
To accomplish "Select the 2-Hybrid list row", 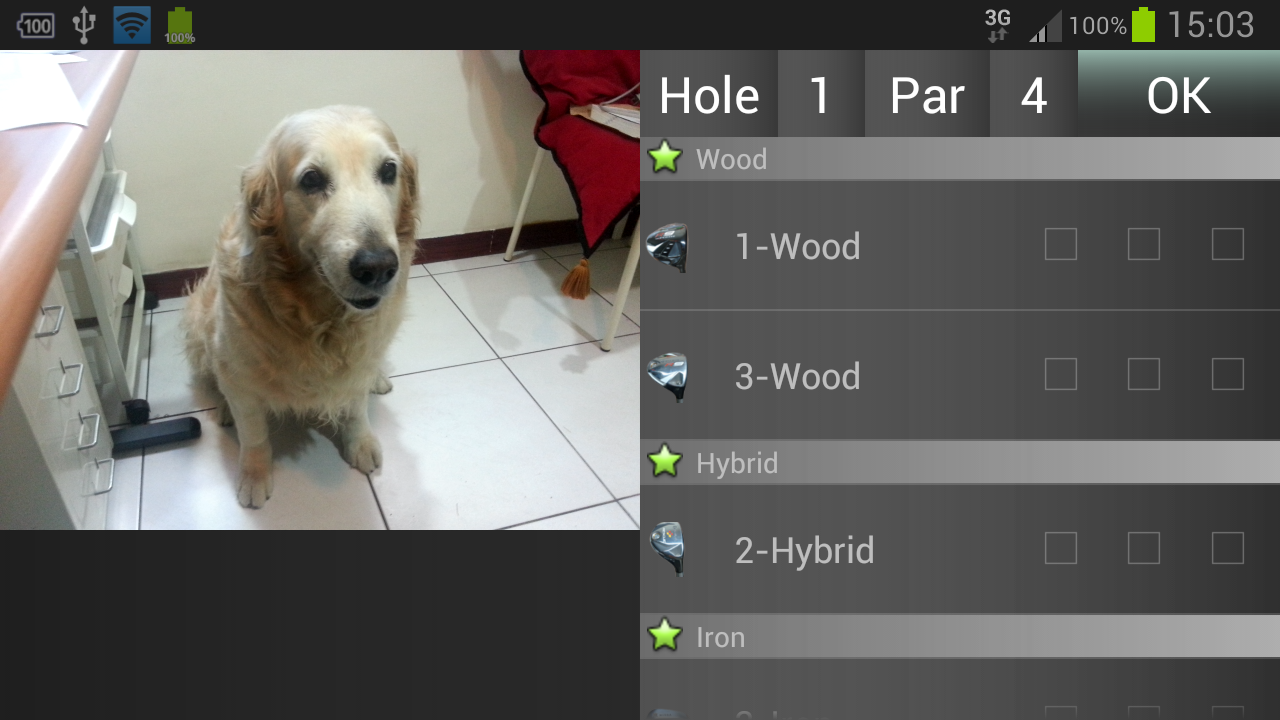I will [960, 549].
